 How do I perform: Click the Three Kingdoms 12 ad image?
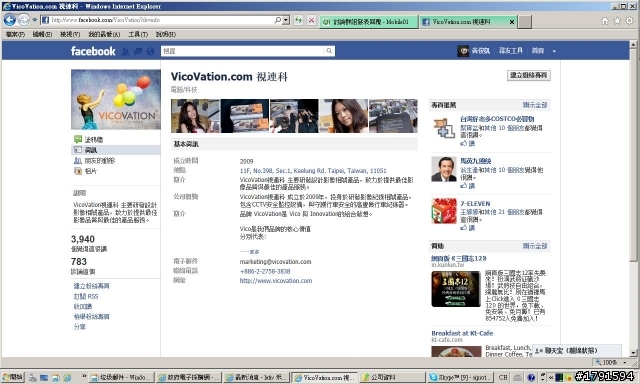pyautogui.click(x=456, y=289)
